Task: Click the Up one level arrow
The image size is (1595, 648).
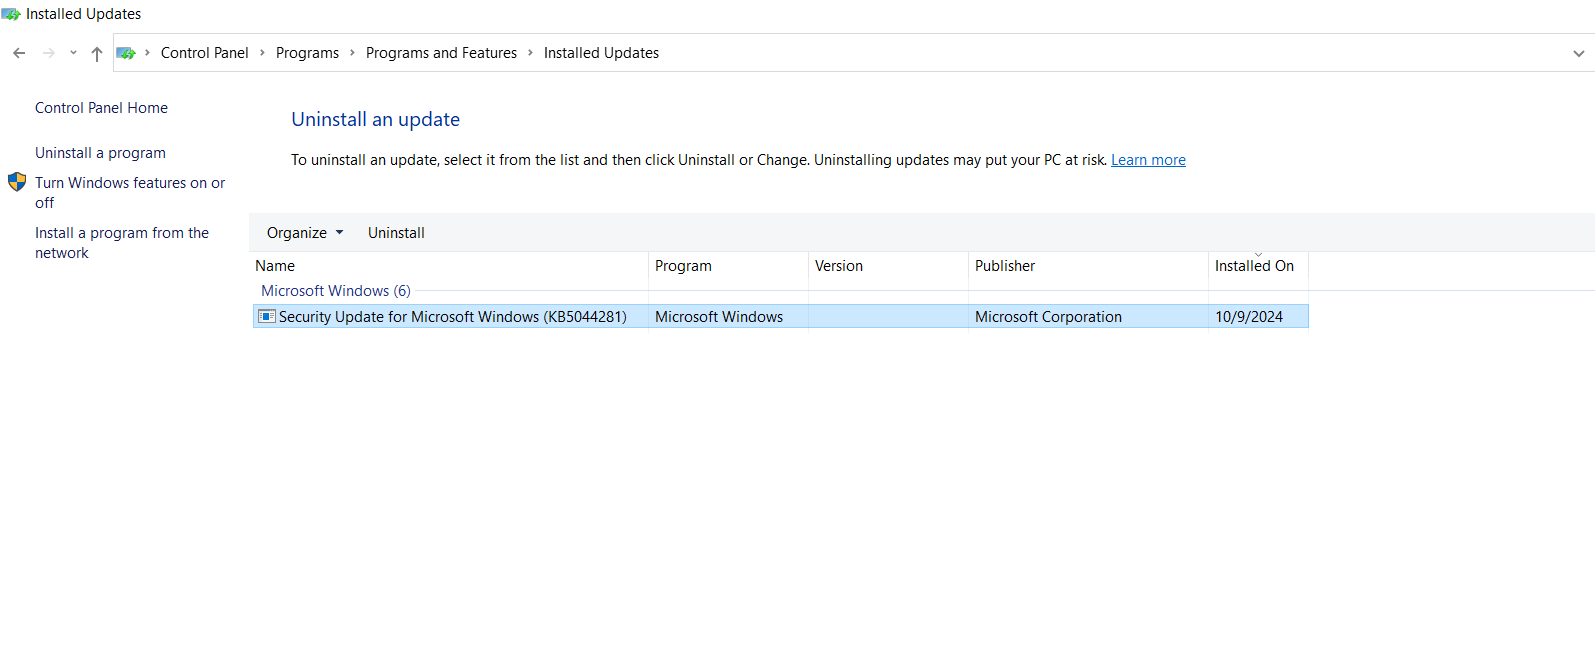Action: (96, 54)
